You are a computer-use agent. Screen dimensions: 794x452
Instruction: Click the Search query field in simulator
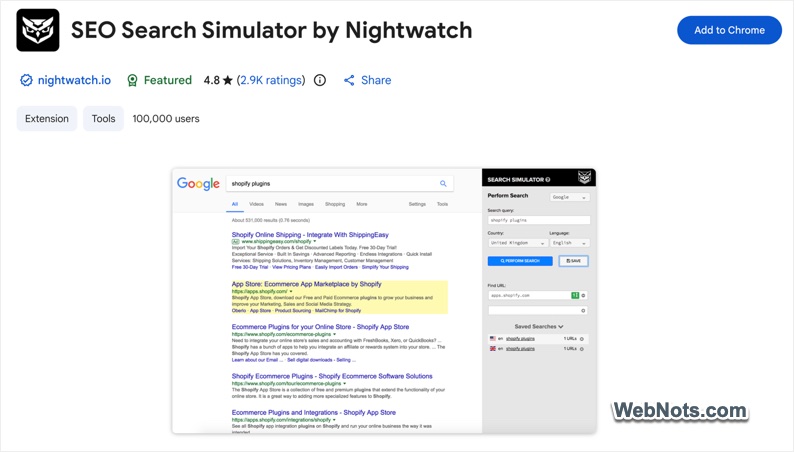539,220
